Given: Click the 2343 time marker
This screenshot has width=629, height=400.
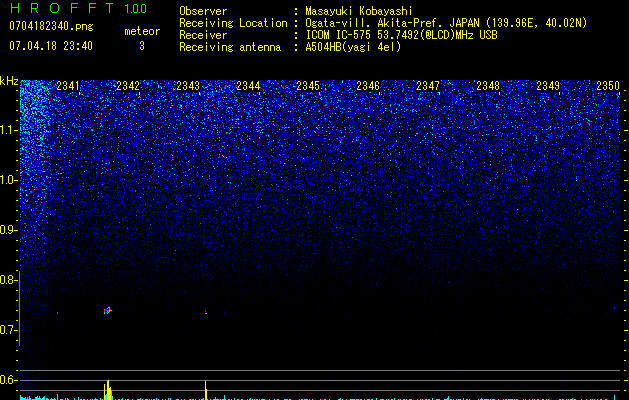Looking at the screenshot, I should (x=188, y=86).
